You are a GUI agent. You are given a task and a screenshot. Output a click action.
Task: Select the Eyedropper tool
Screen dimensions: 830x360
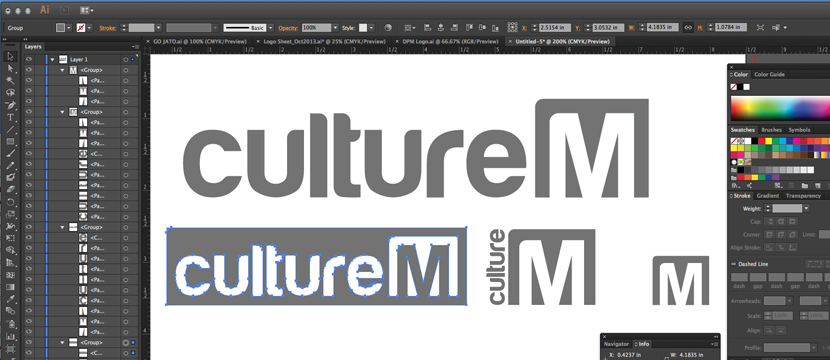click(x=11, y=299)
